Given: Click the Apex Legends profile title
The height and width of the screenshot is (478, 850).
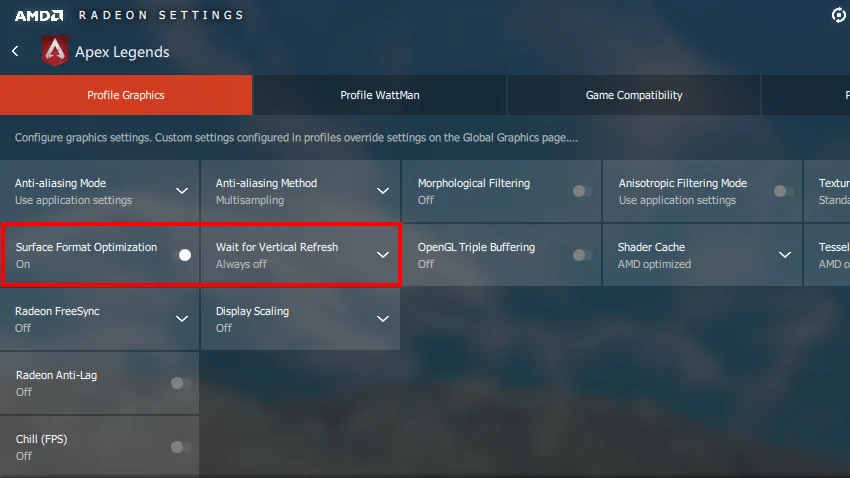Looking at the screenshot, I should click(x=122, y=52).
